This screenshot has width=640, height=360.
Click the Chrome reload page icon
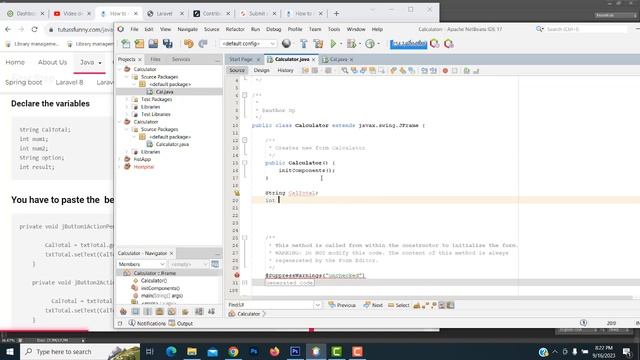[x=35, y=29]
